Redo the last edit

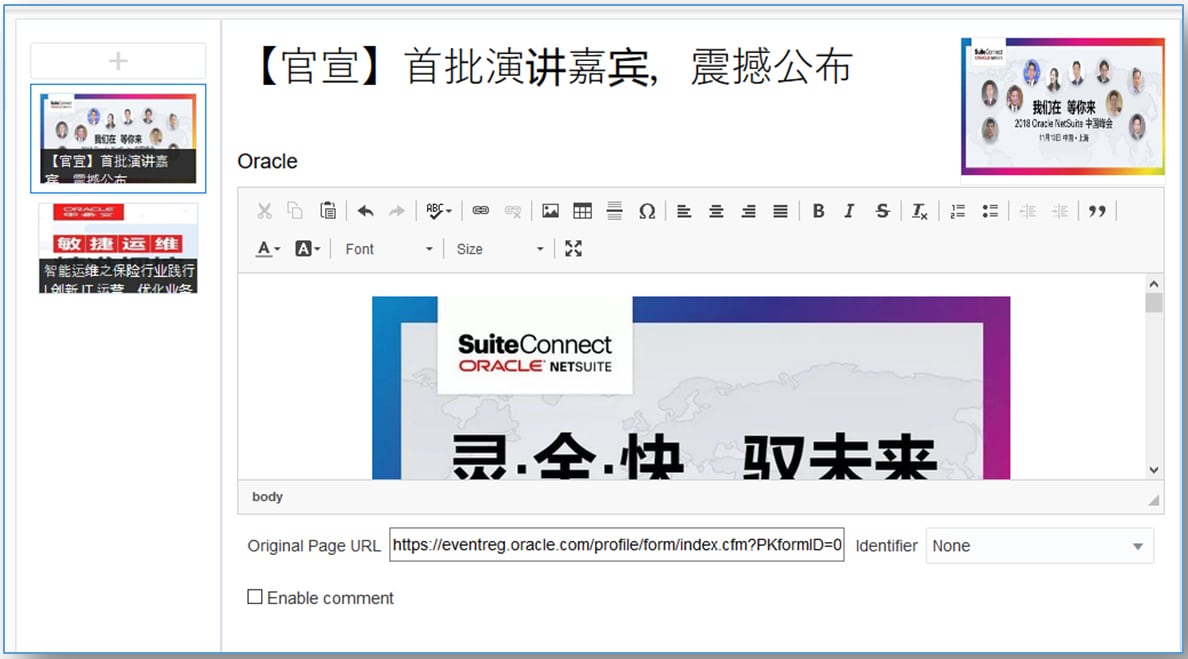[397, 211]
